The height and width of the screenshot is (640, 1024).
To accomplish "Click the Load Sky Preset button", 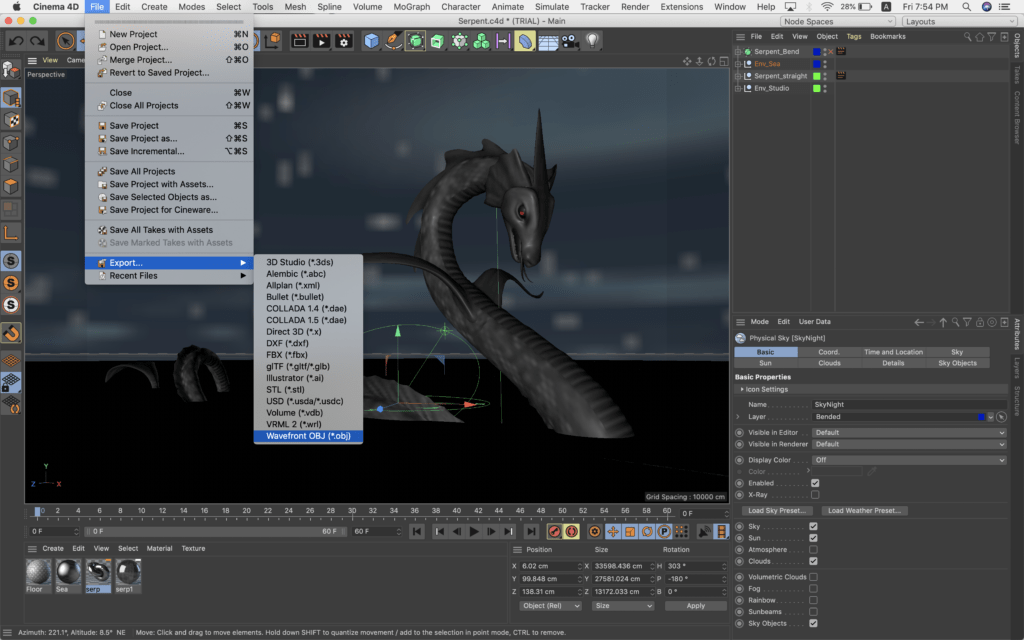I will point(776,510).
